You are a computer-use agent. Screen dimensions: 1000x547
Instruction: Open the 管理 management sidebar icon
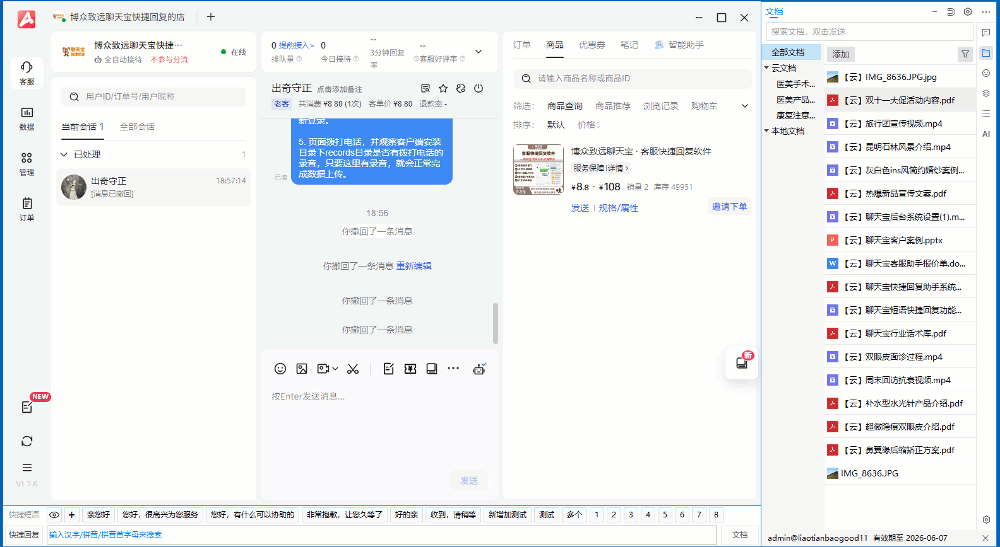pos(27,164)
